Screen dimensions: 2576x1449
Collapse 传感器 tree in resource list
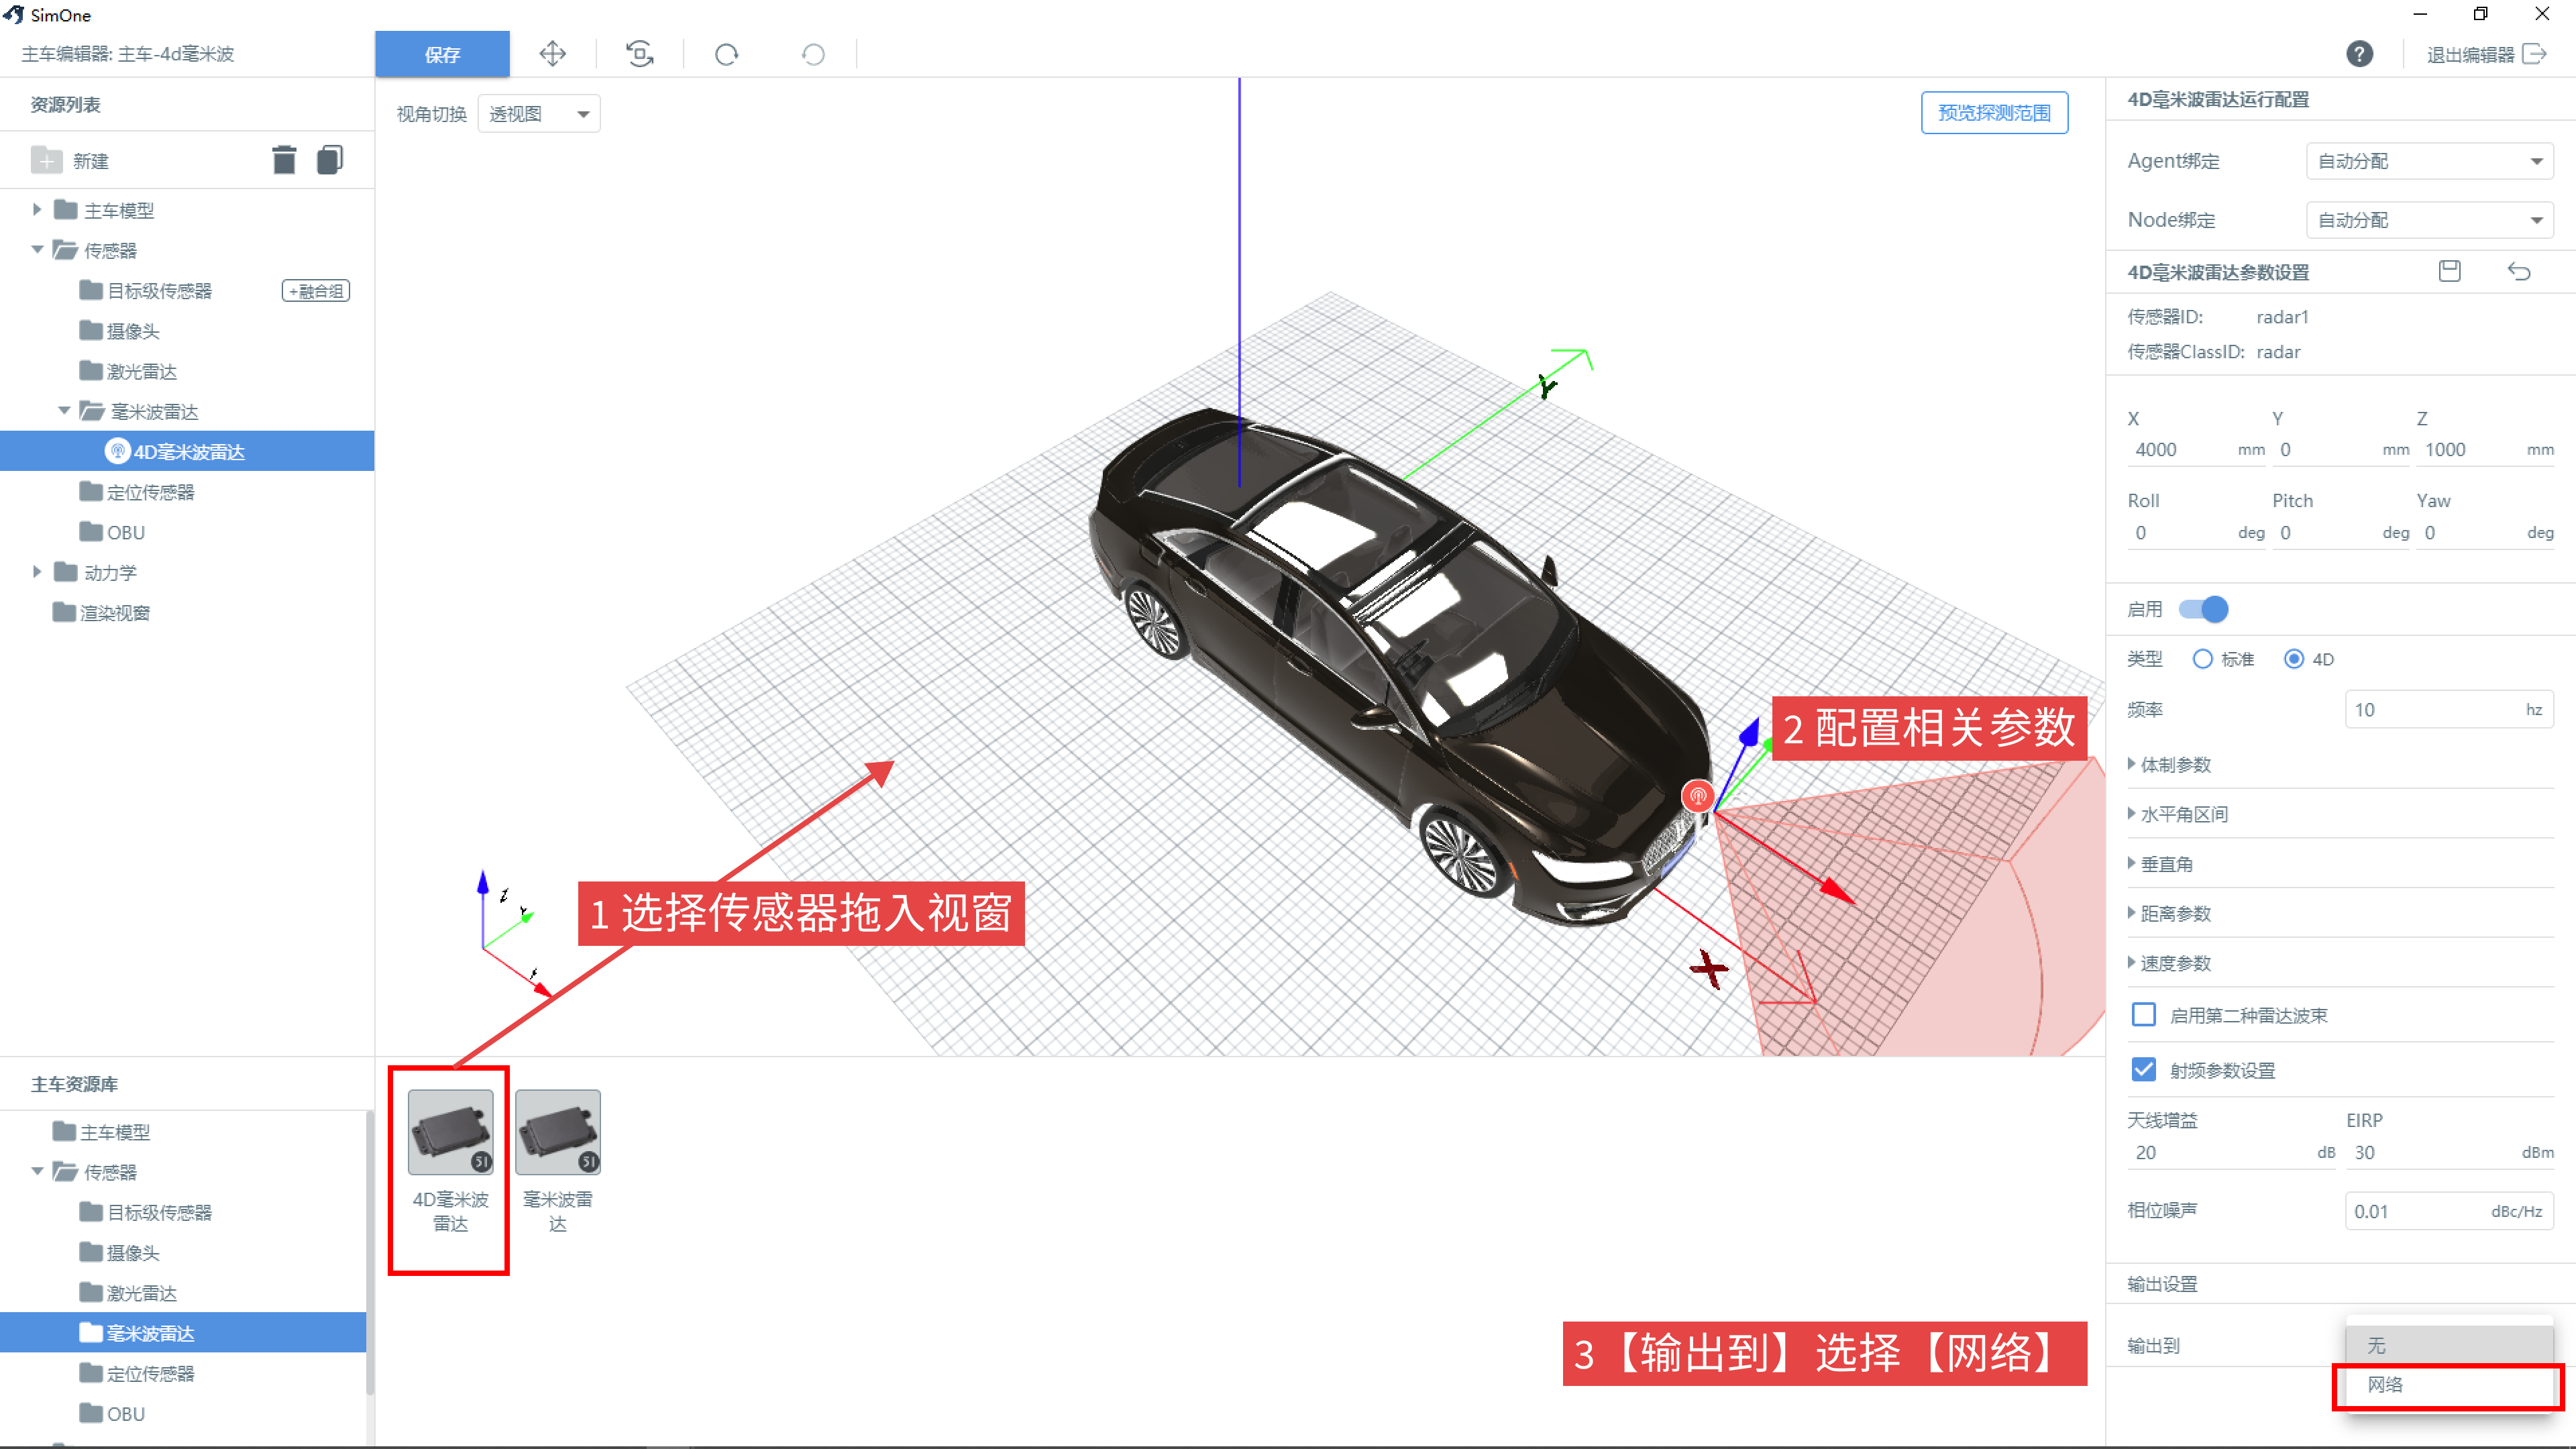[37, 250]
